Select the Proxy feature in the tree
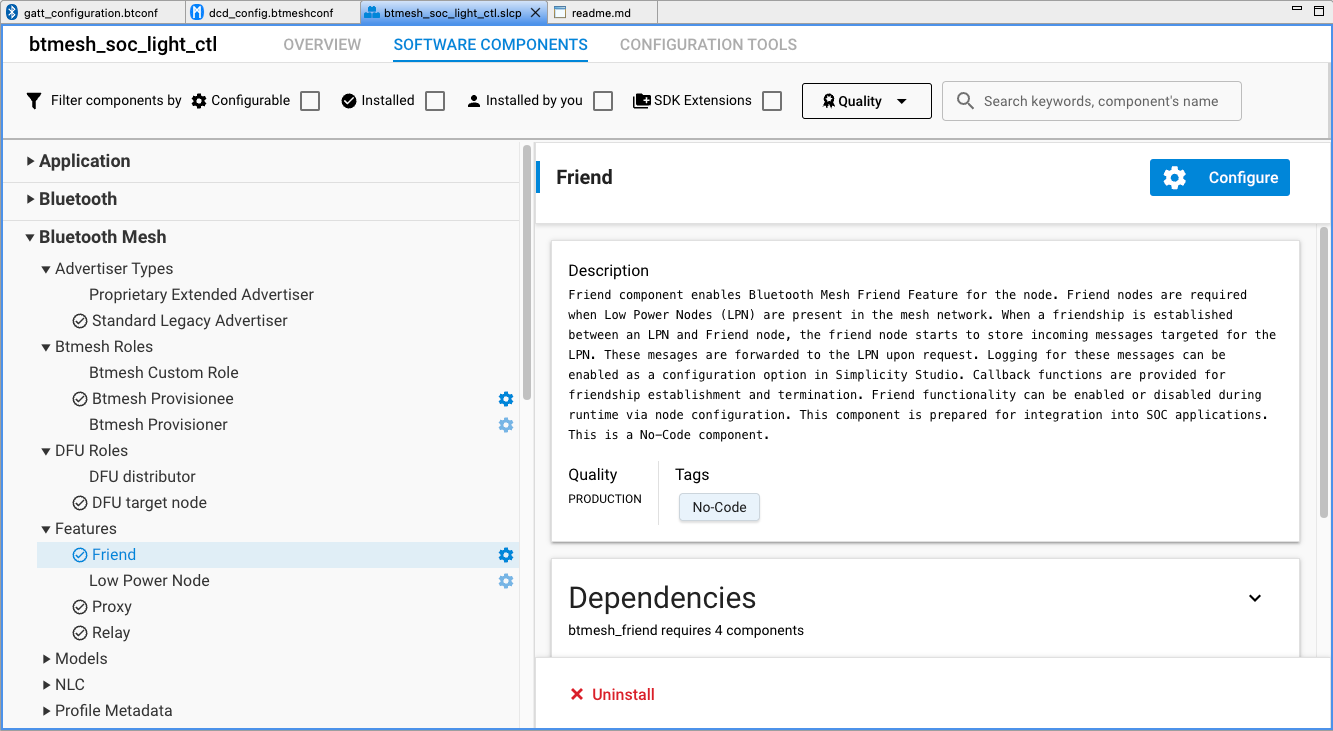The image size is (1333, 731). [x=110, y=606]
